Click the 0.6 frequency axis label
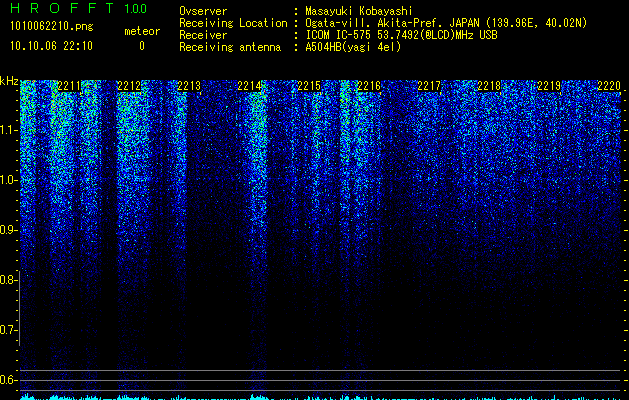The image size is (629, 400). (8, 380)
